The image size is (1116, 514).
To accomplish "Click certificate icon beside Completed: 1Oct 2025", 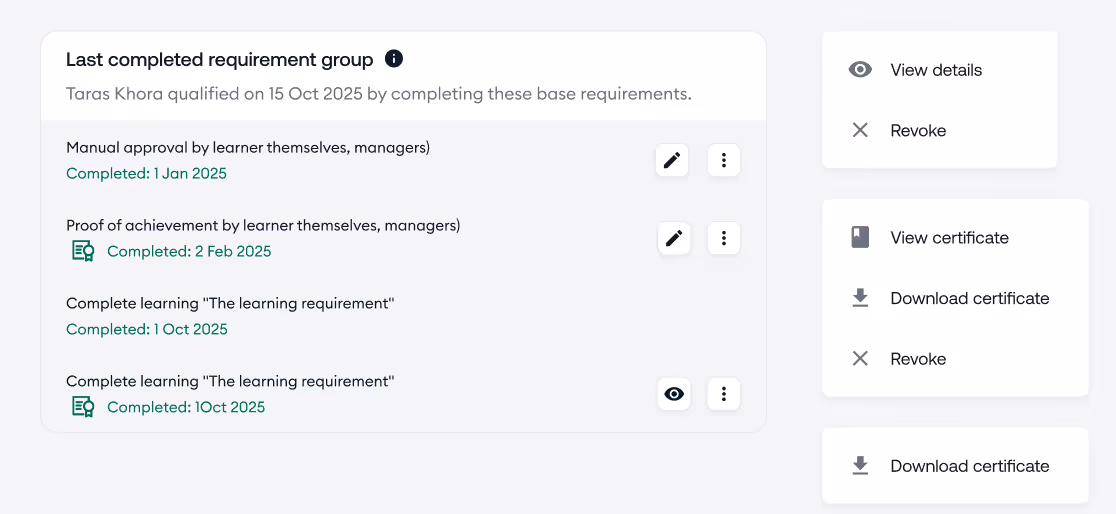I will [x=83, y=407].
